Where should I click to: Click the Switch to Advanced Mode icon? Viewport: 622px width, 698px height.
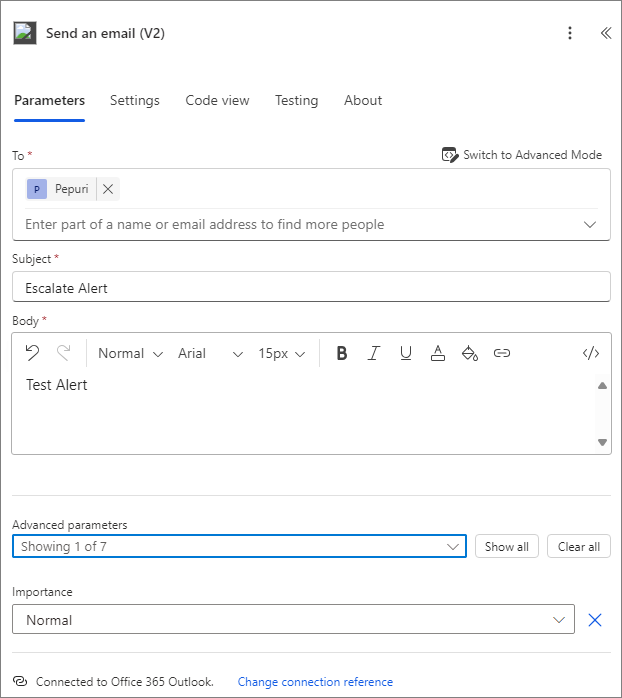click(449, 155)
